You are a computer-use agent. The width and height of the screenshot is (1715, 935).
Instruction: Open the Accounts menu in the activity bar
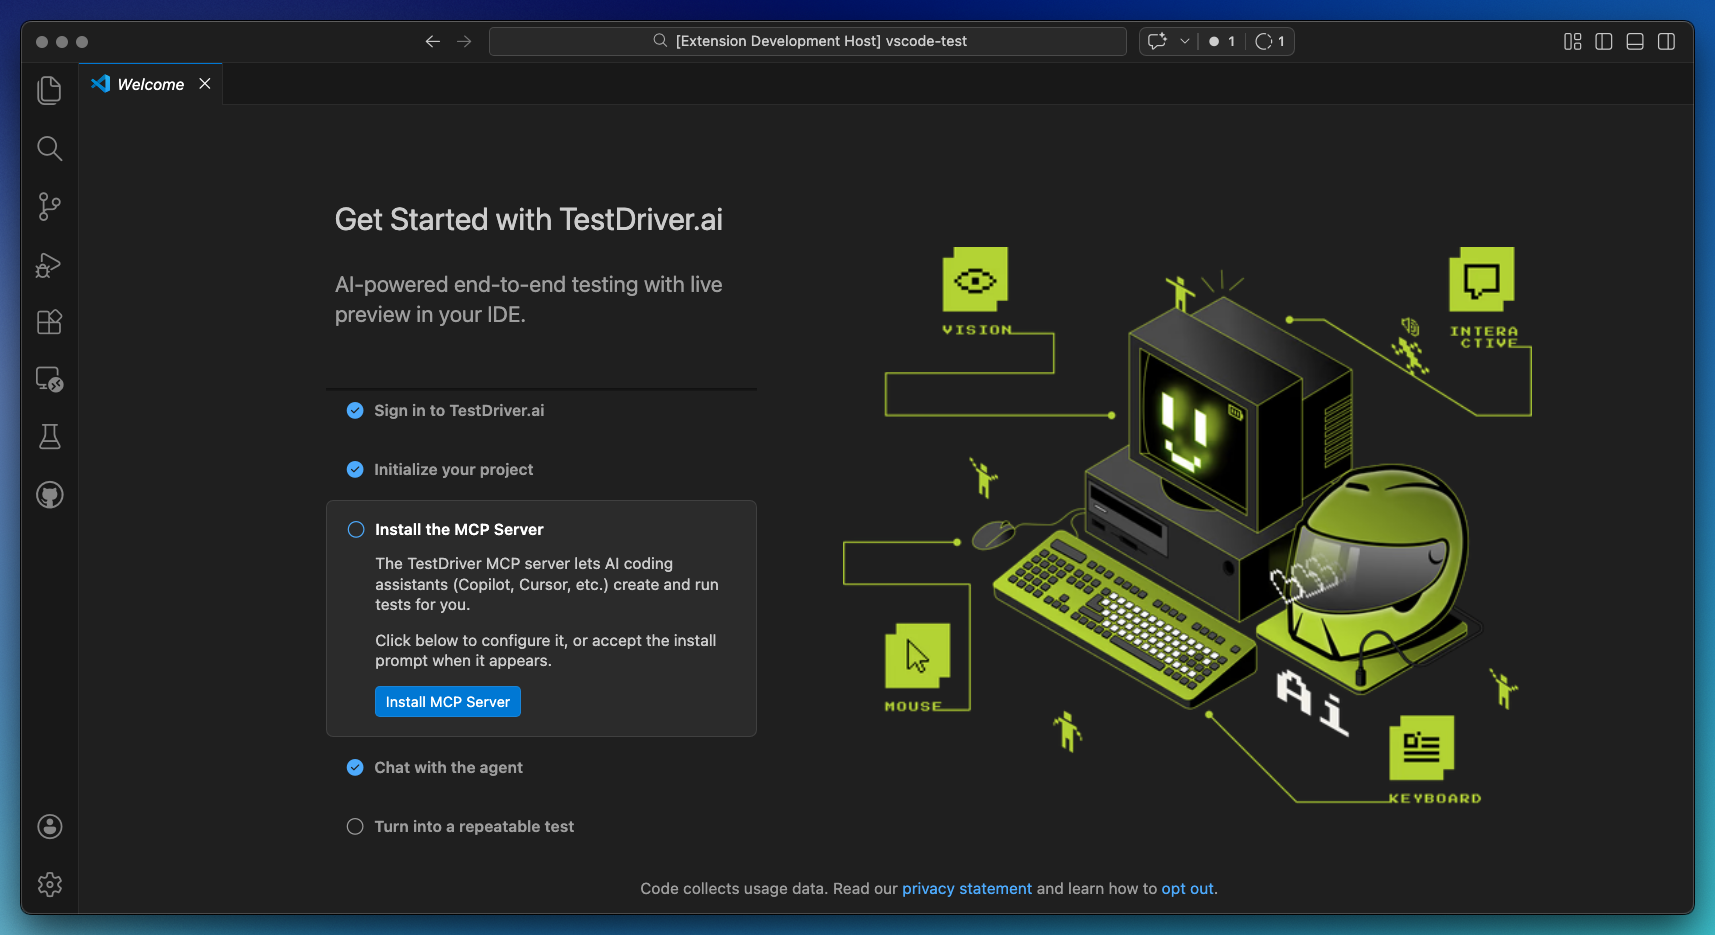pyautogui.click(x=49, y=826)
